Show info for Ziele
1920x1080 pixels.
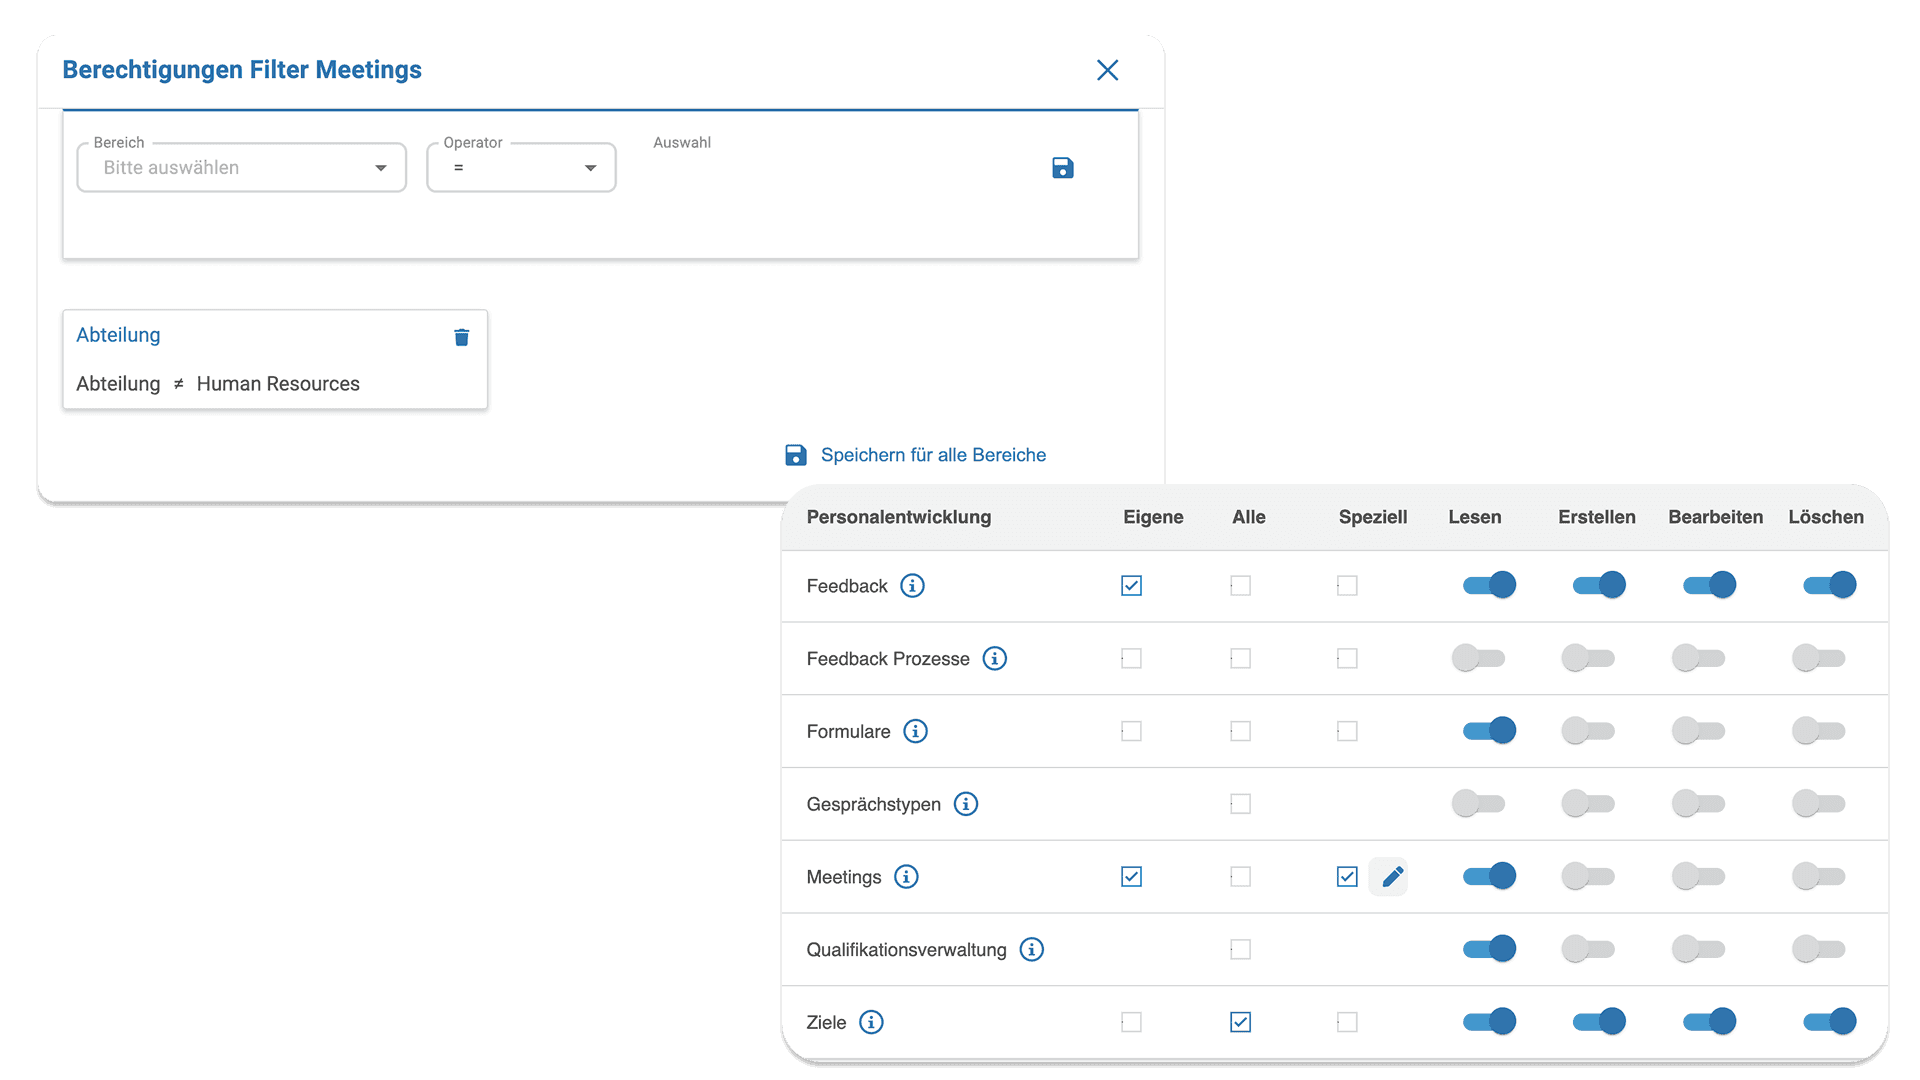click(x=871, y=1022)
